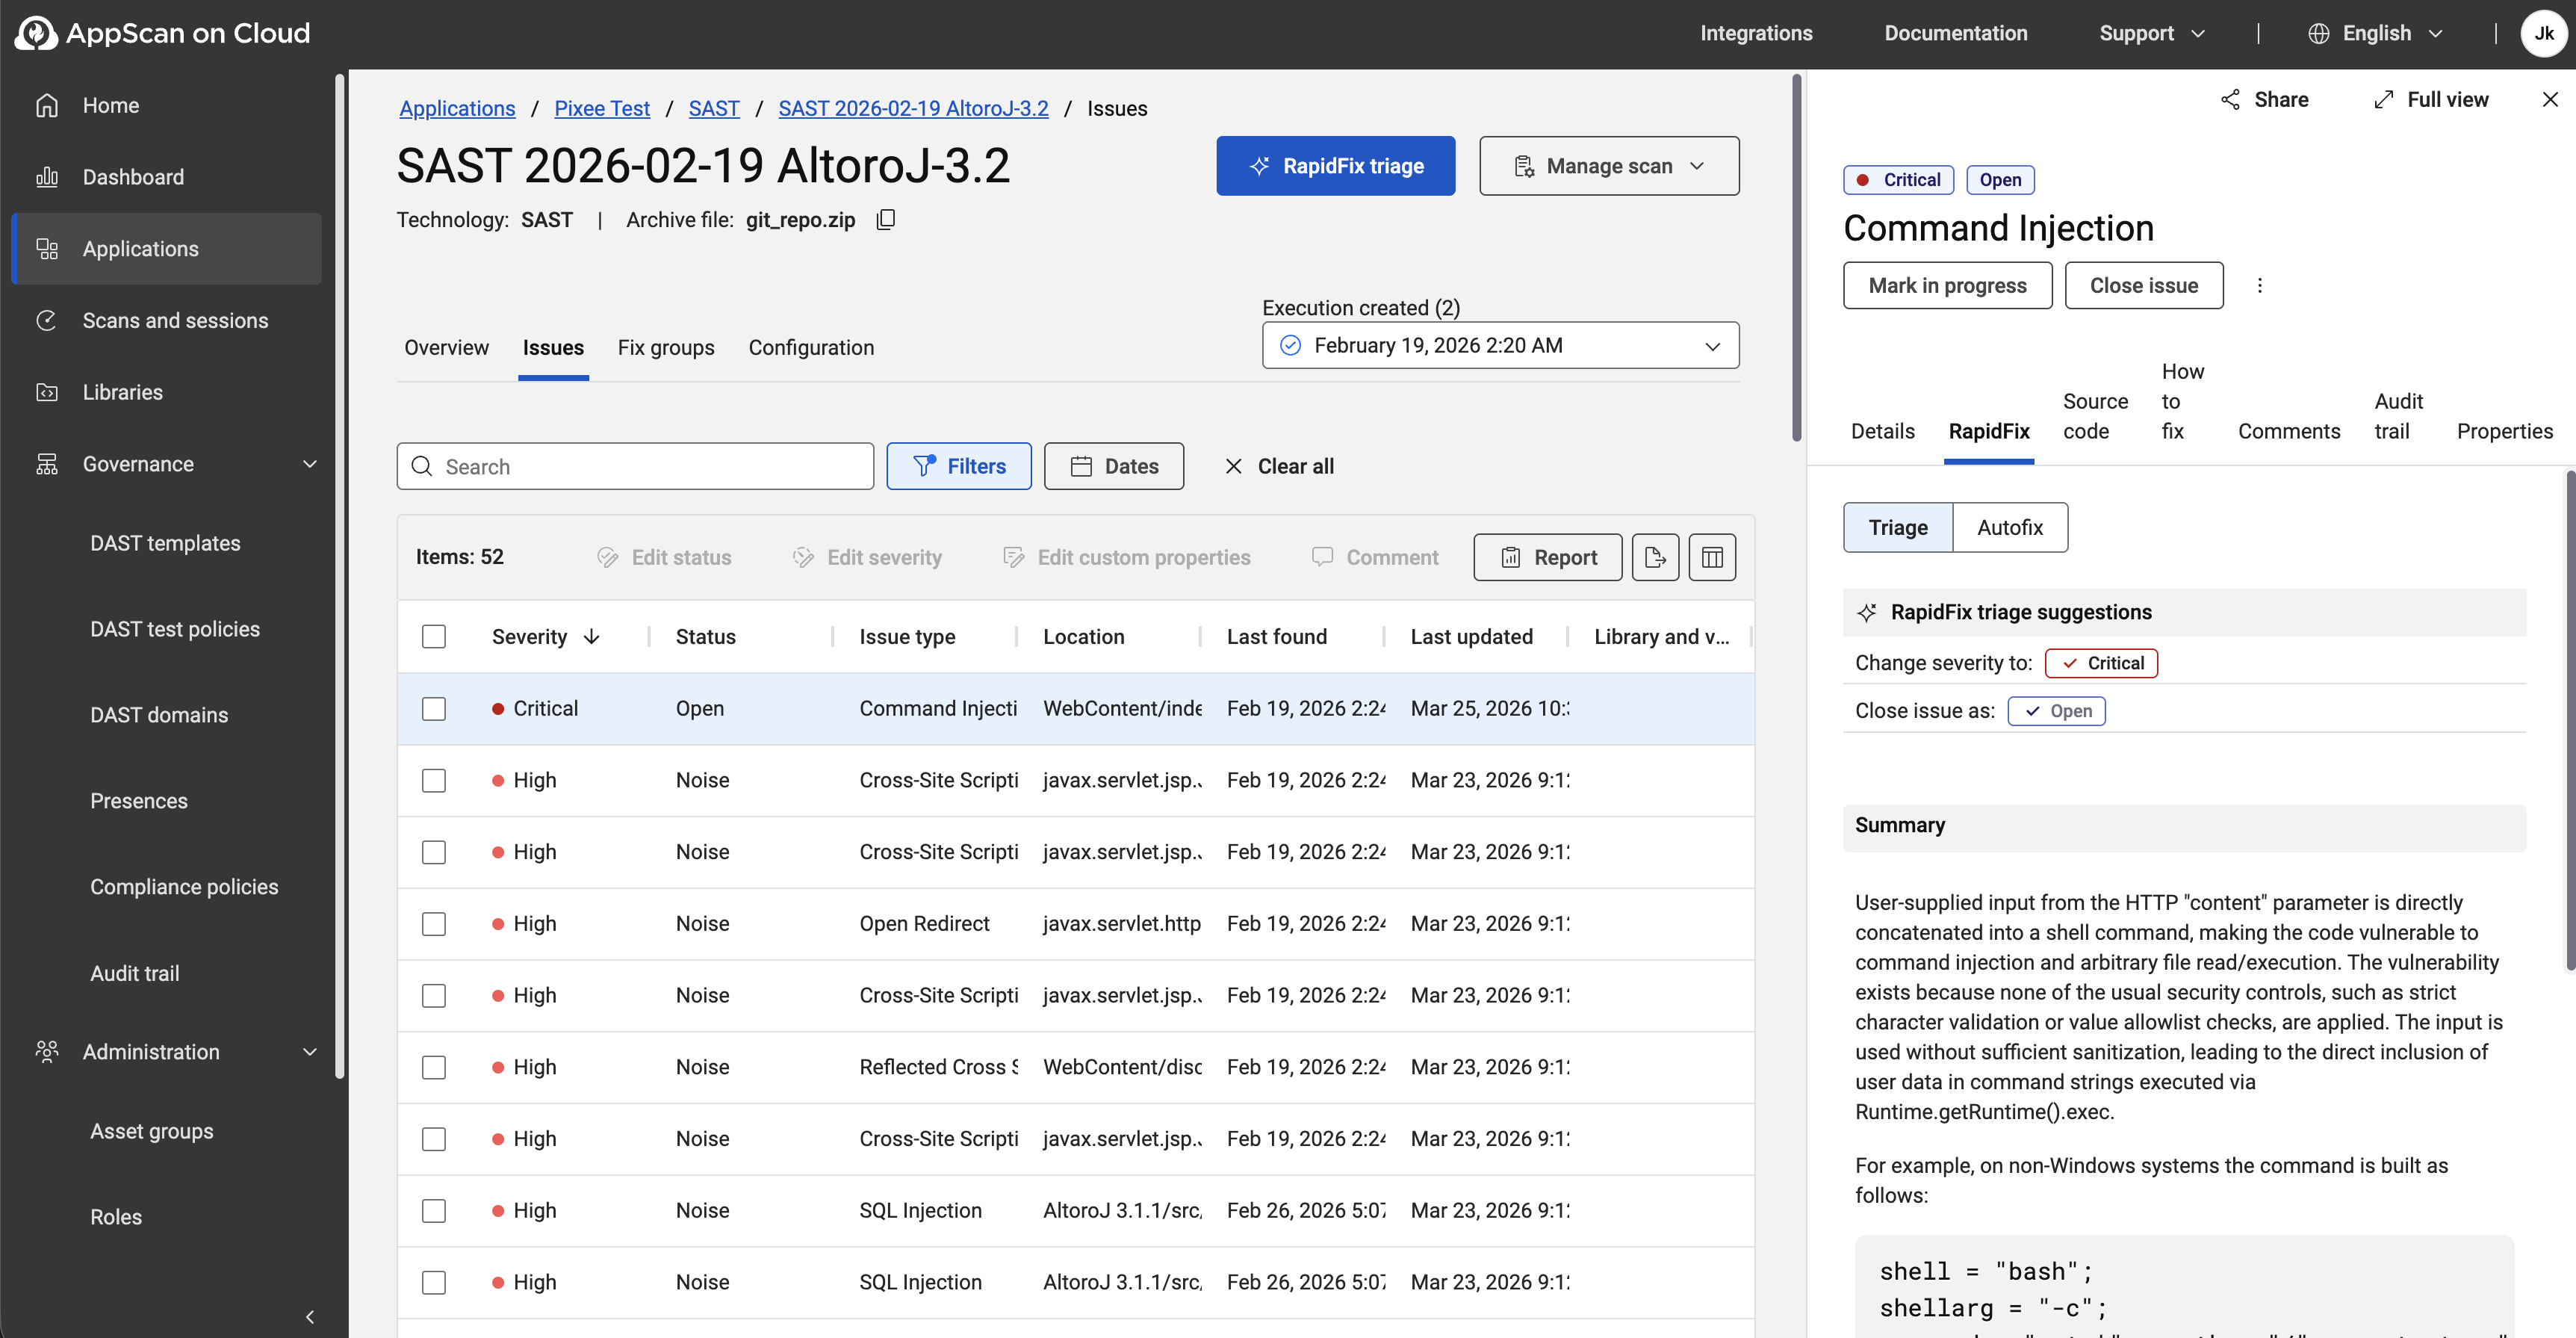
Task: Click the AppScan on Cloud logo
Action: tap(163, 33)
